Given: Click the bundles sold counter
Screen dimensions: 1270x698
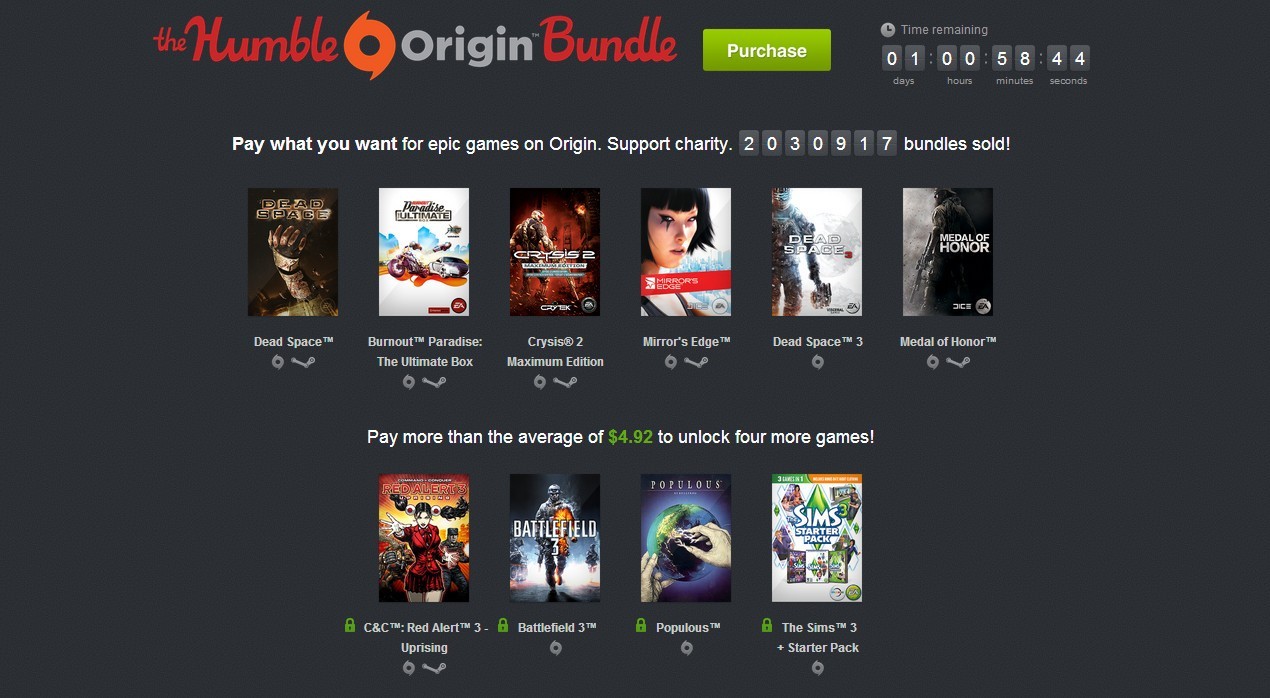Looking at the screenshot, I should [x=817, y=143].
